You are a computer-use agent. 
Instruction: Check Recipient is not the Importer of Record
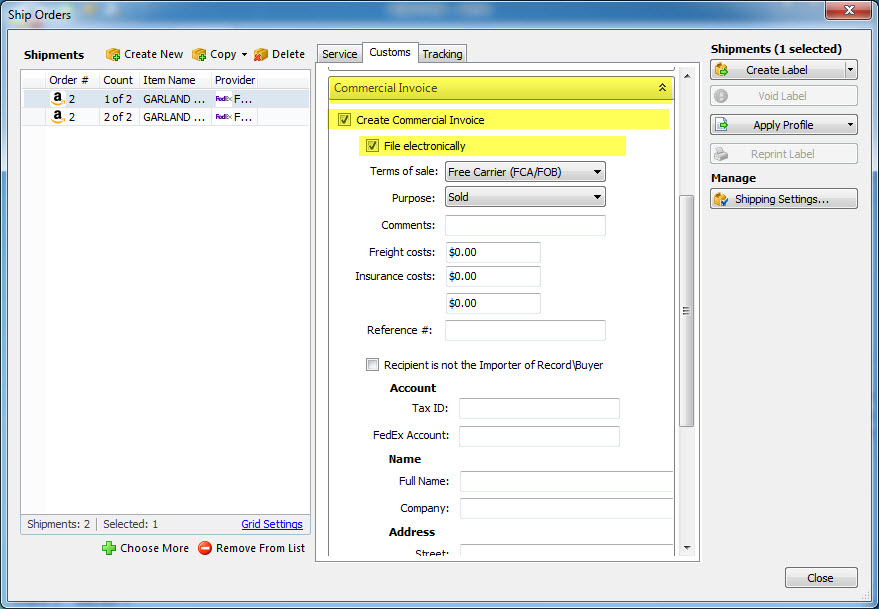373,365
